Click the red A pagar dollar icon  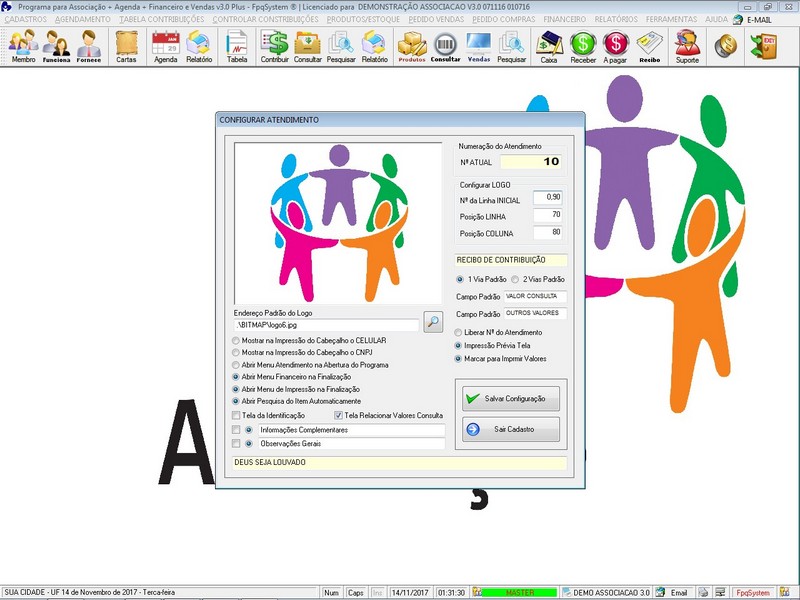(615, 46)
